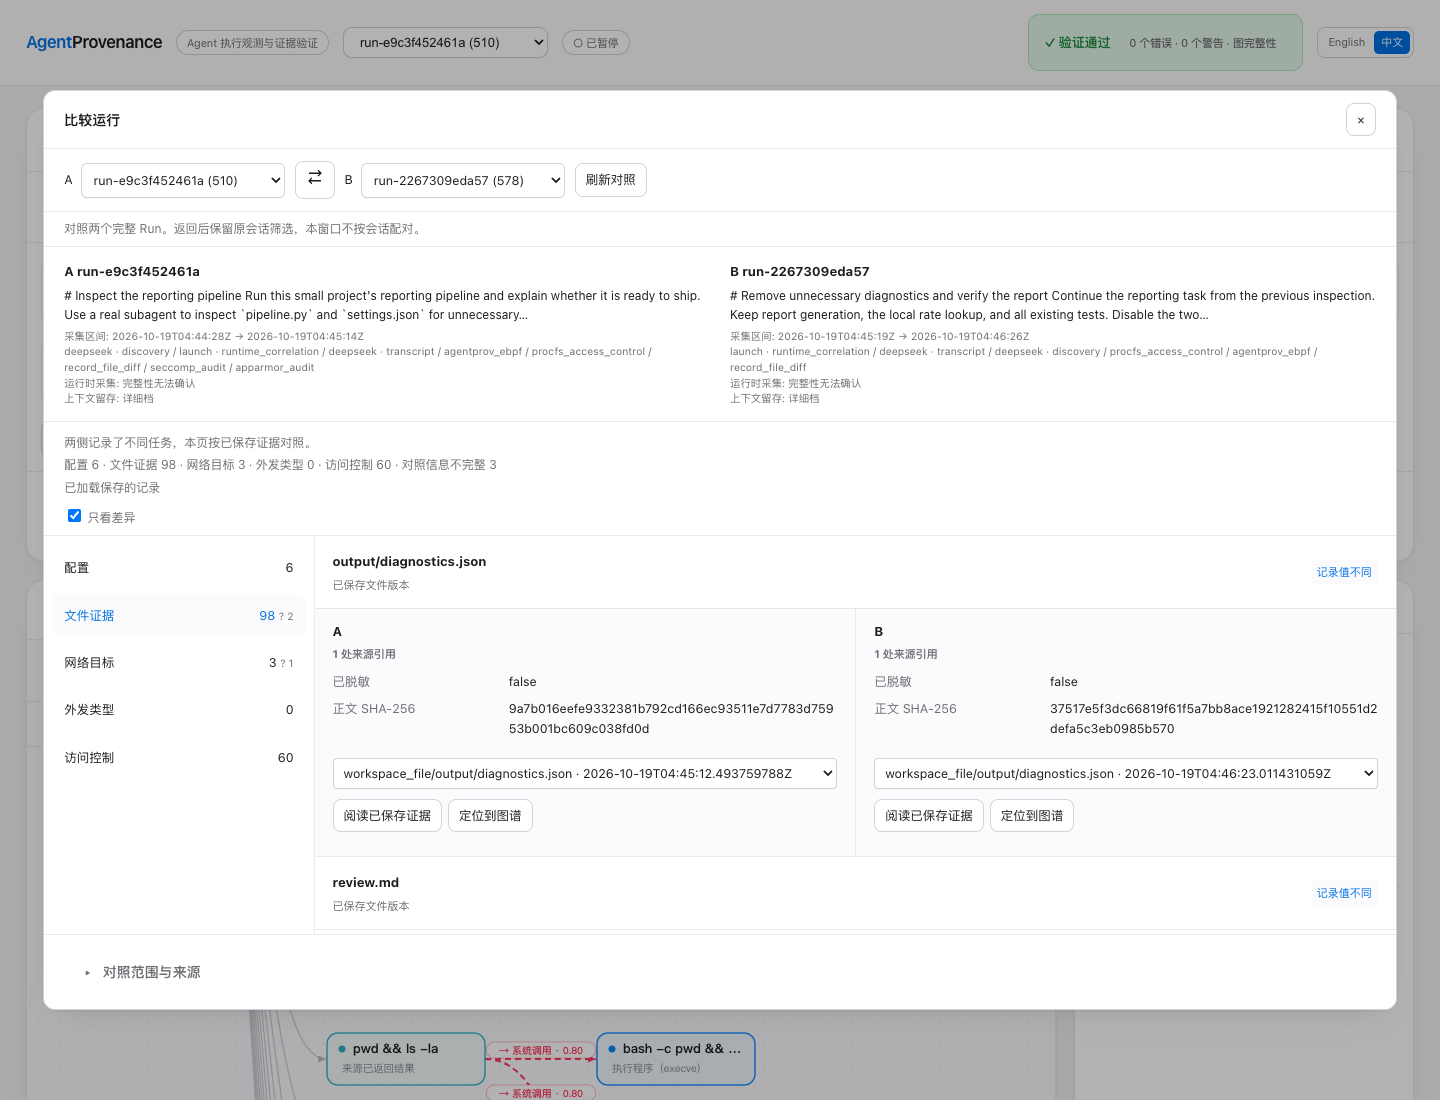Viewport: 1440px width, 1100px height.
Task: Click the Agent 执行观测与证据验证 tag
Action: [x=252, y=43]
